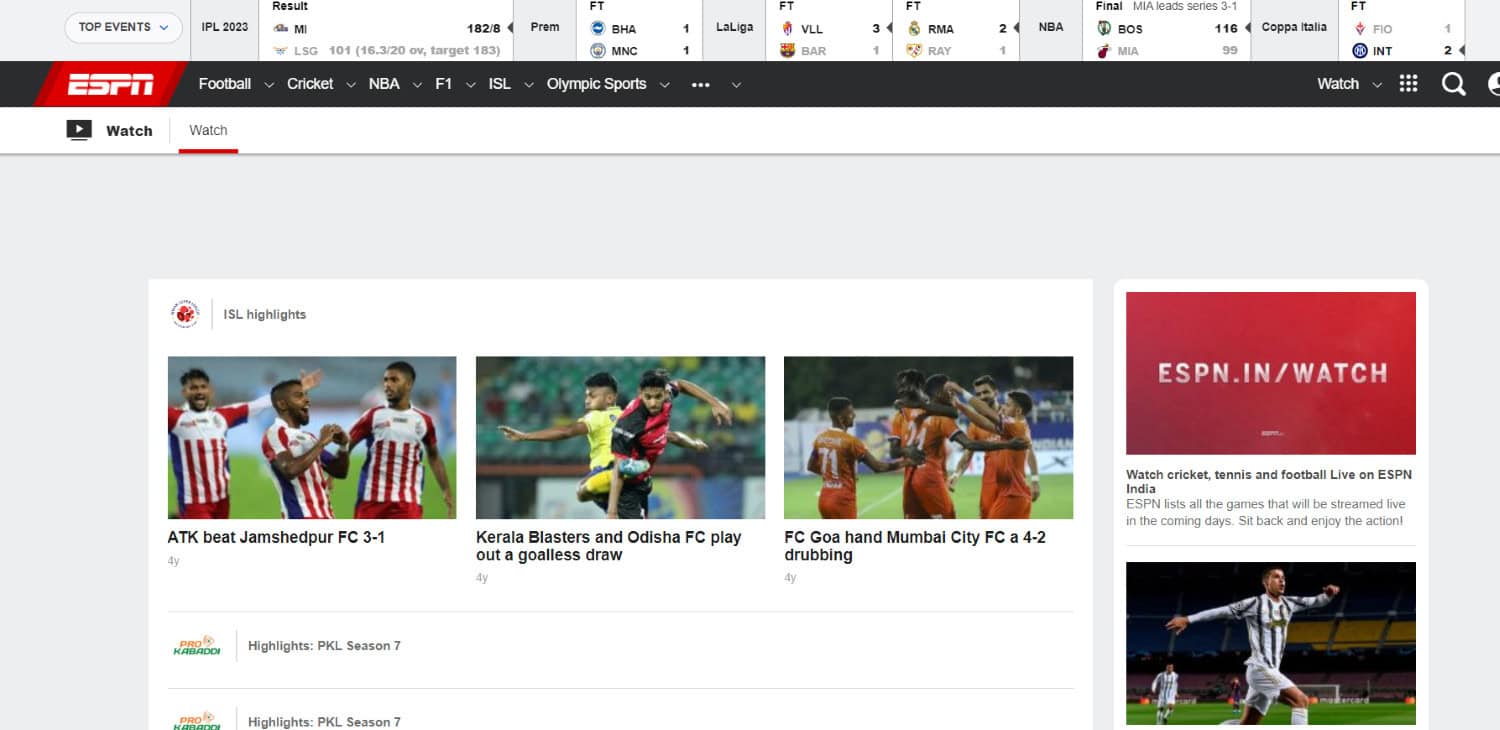Expand the chevron after the three-dots menu
This screenshot has height=730, width=1500.
click(736, 85)
